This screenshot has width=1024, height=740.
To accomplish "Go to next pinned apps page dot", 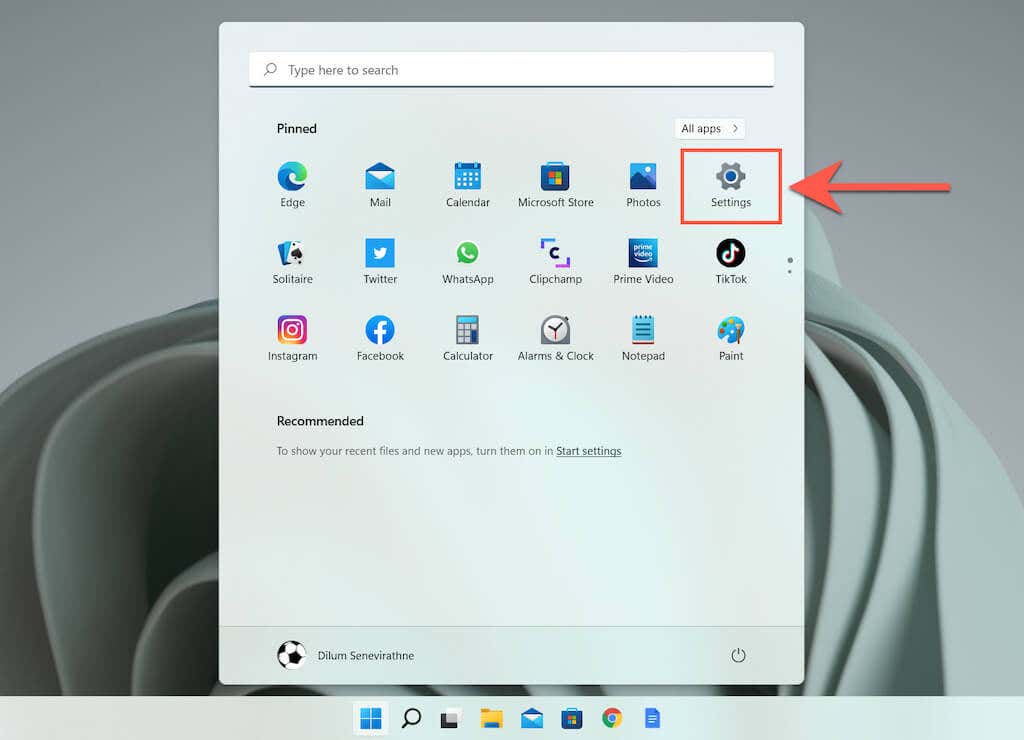I will [790, 271].
